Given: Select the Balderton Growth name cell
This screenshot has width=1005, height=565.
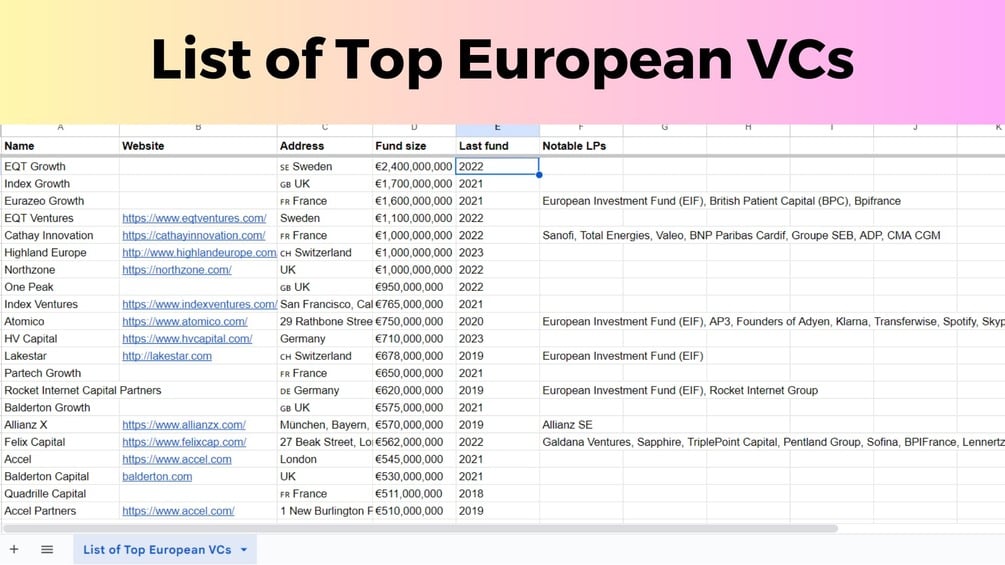Looking at the screenshot, I should pos(60,408).
